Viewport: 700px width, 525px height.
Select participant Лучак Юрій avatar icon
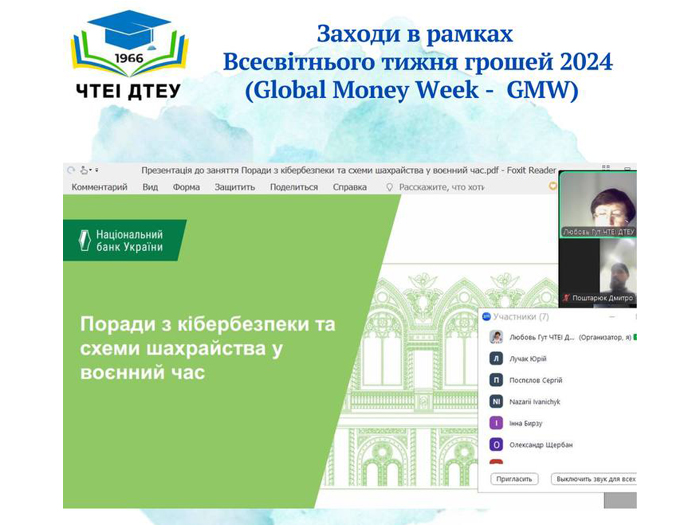click(496, 358)
